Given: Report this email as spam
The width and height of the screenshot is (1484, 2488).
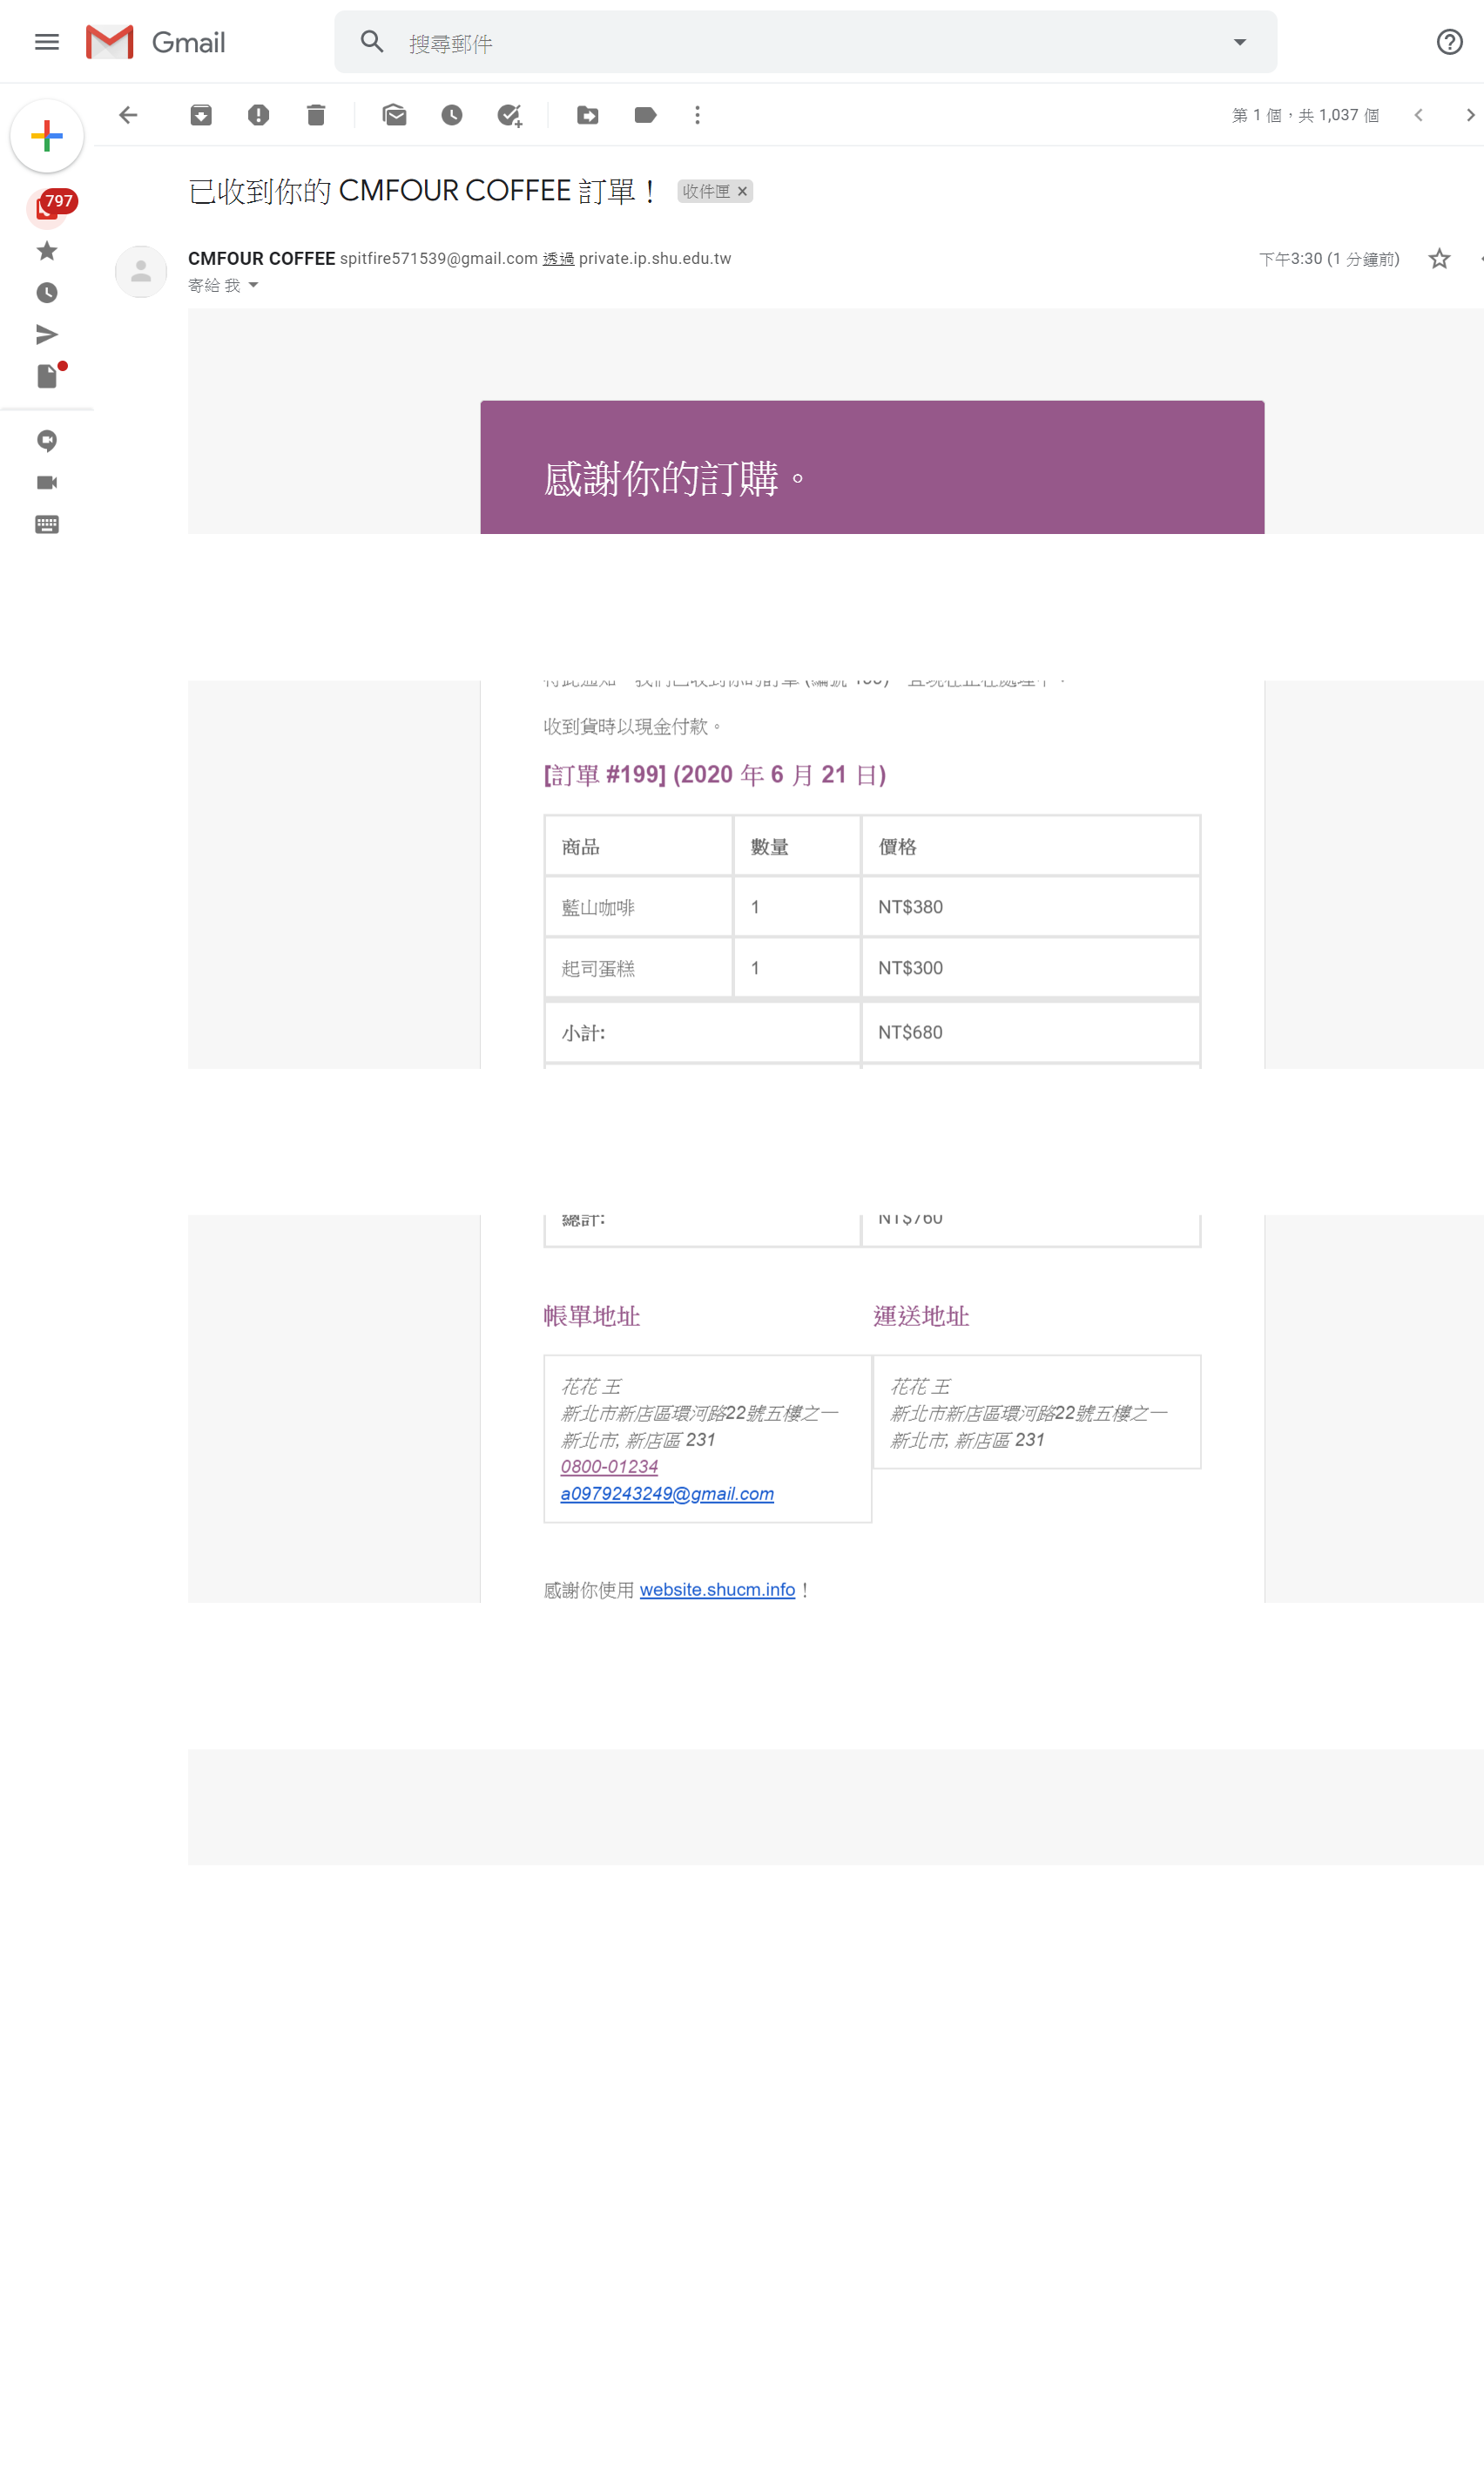Looking at the screenshot, I should coord(258,115).
